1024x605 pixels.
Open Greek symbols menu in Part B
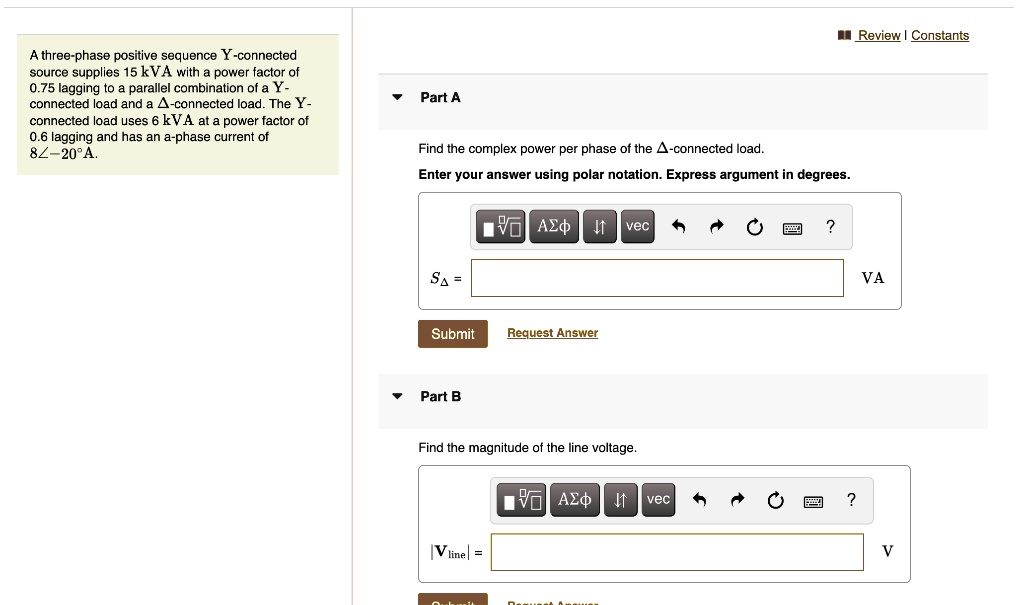click(574, 499)
